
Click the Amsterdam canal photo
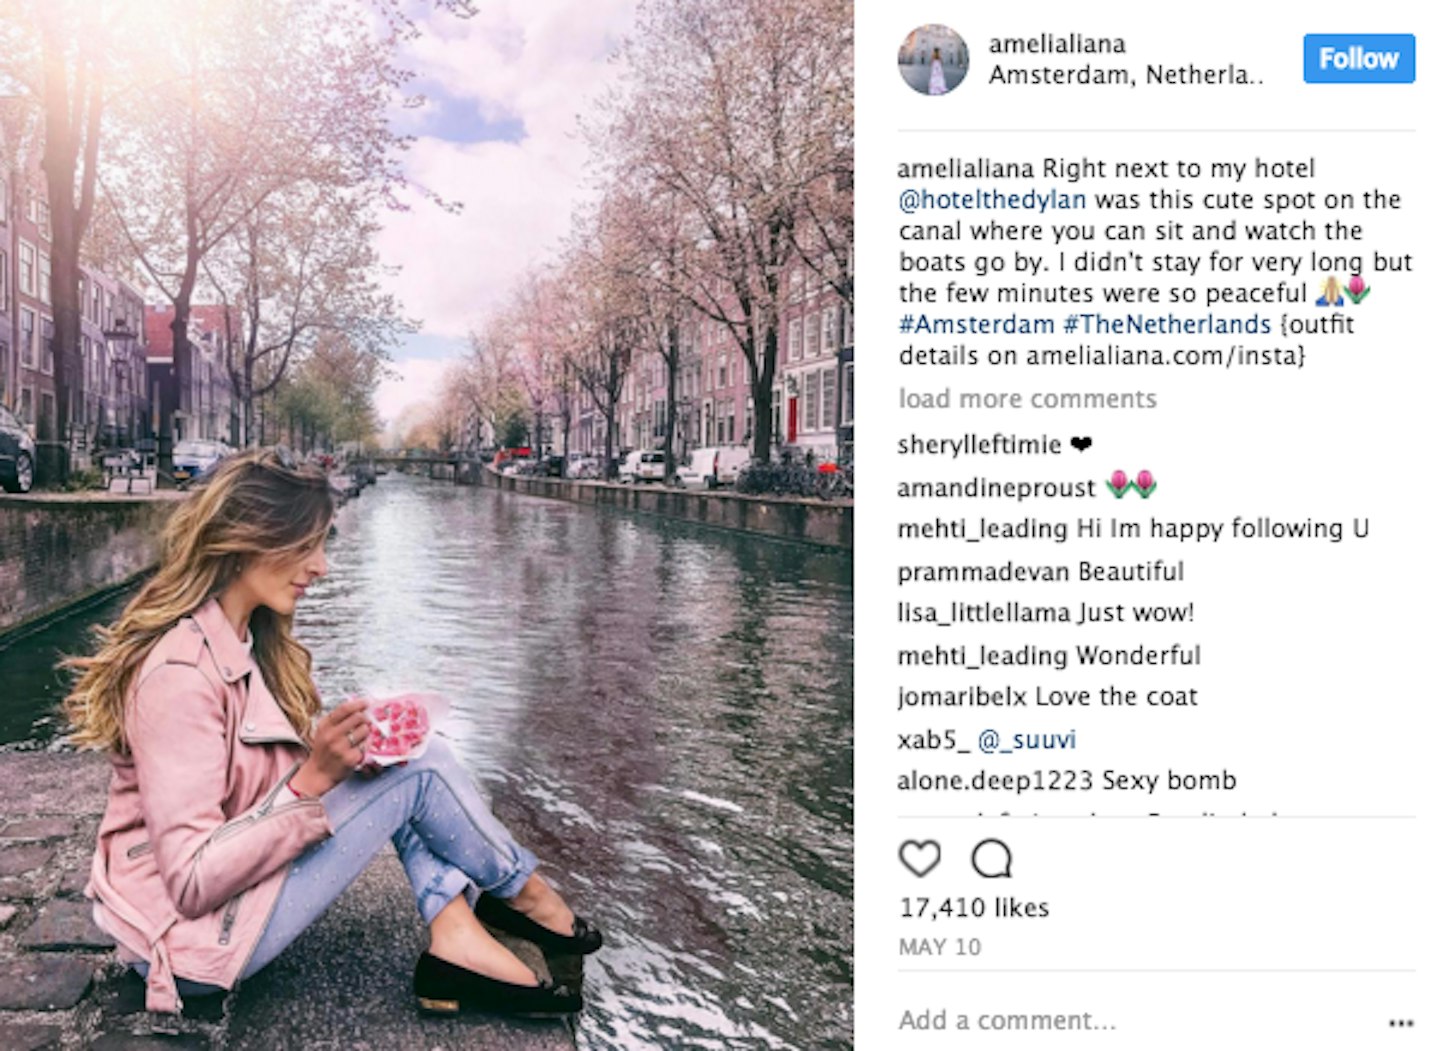pos(427,525)
